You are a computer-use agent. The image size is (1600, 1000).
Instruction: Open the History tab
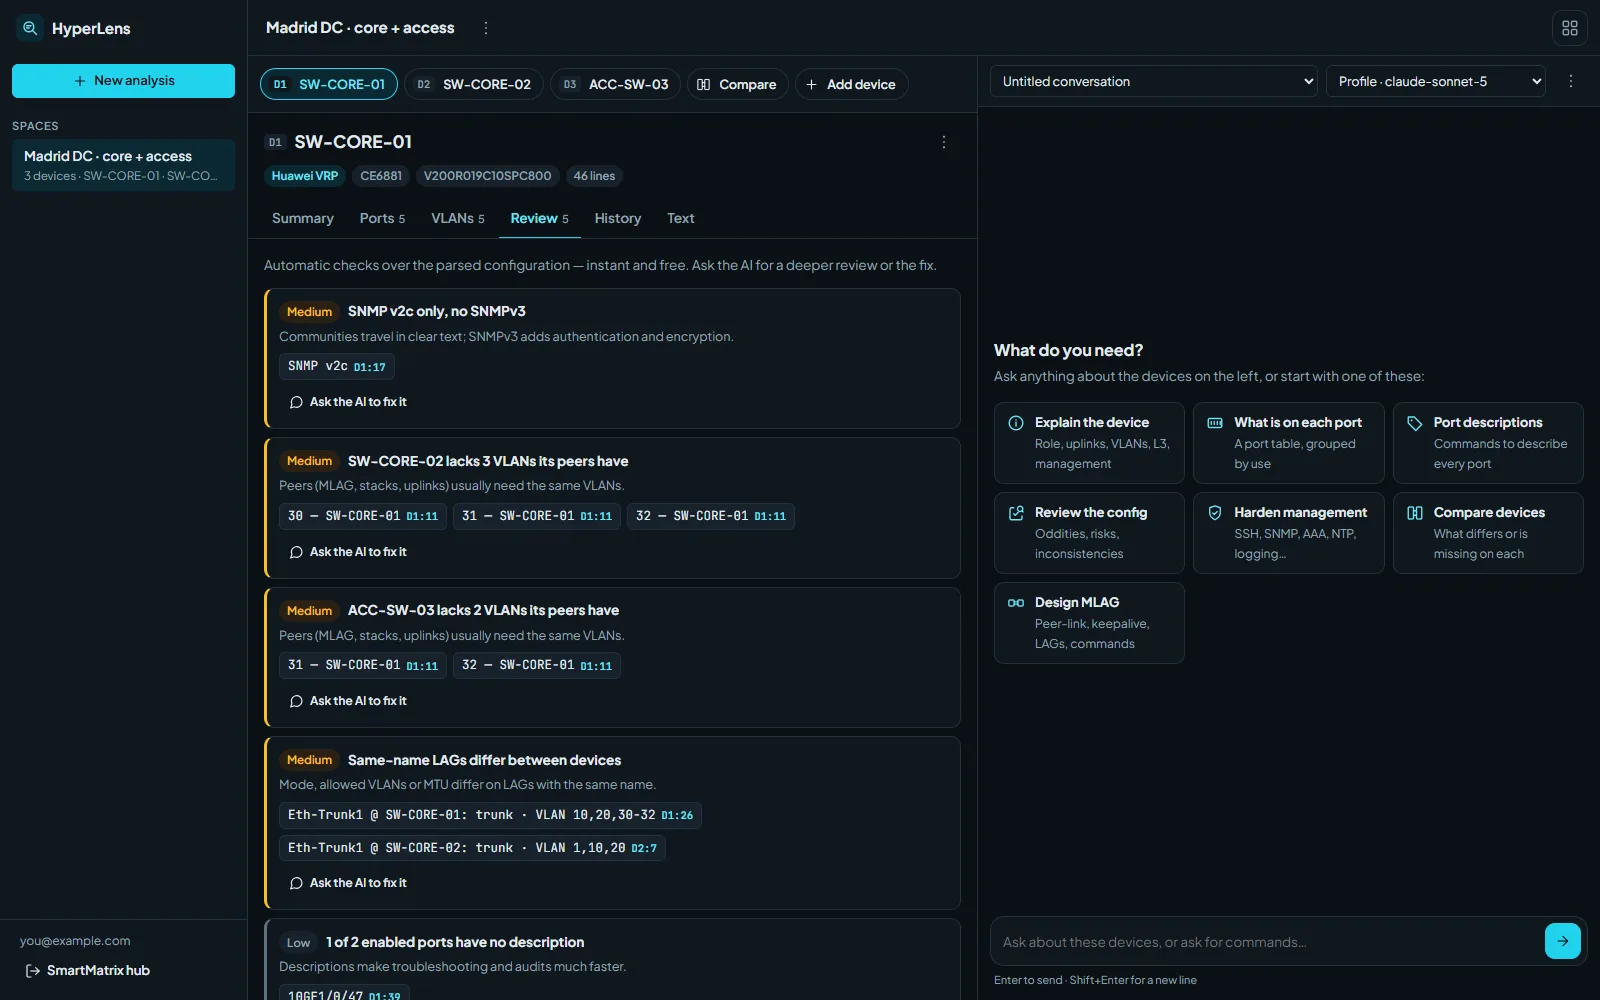click(618, 218)
